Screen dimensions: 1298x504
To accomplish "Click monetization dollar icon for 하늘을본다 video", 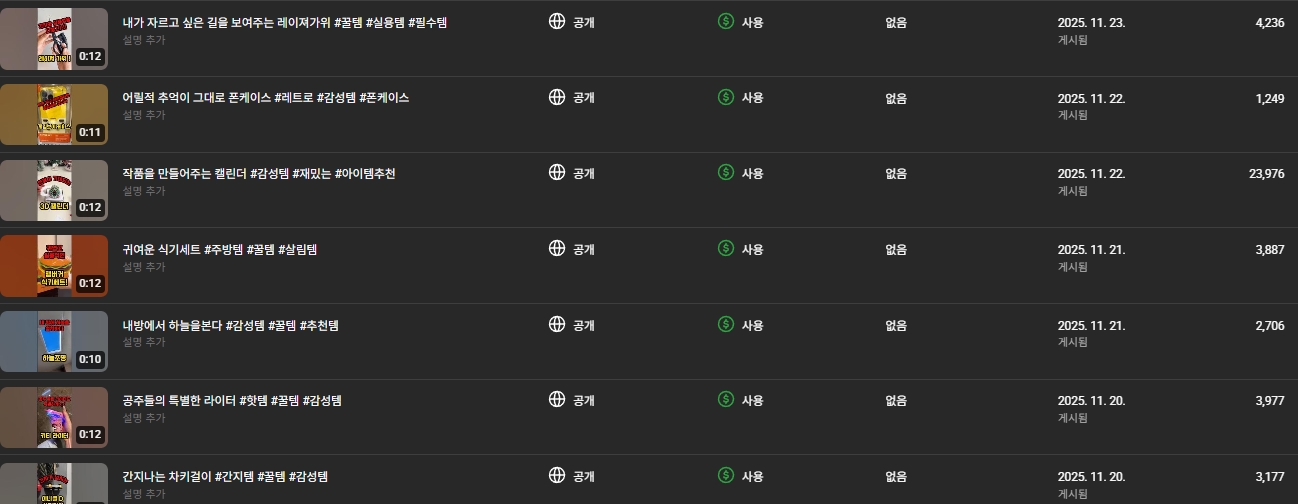I will (x=726, y=324).
